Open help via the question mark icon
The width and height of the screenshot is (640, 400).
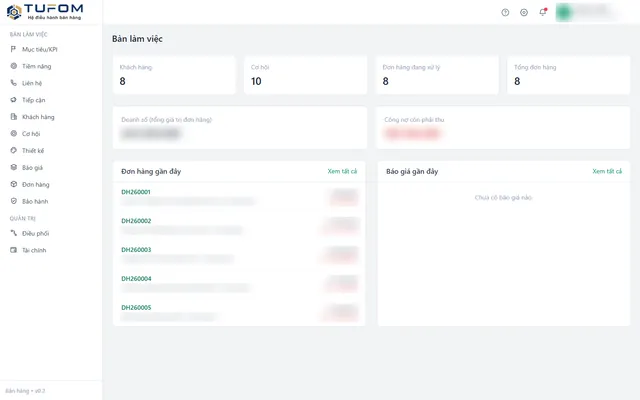pos(505,12)
